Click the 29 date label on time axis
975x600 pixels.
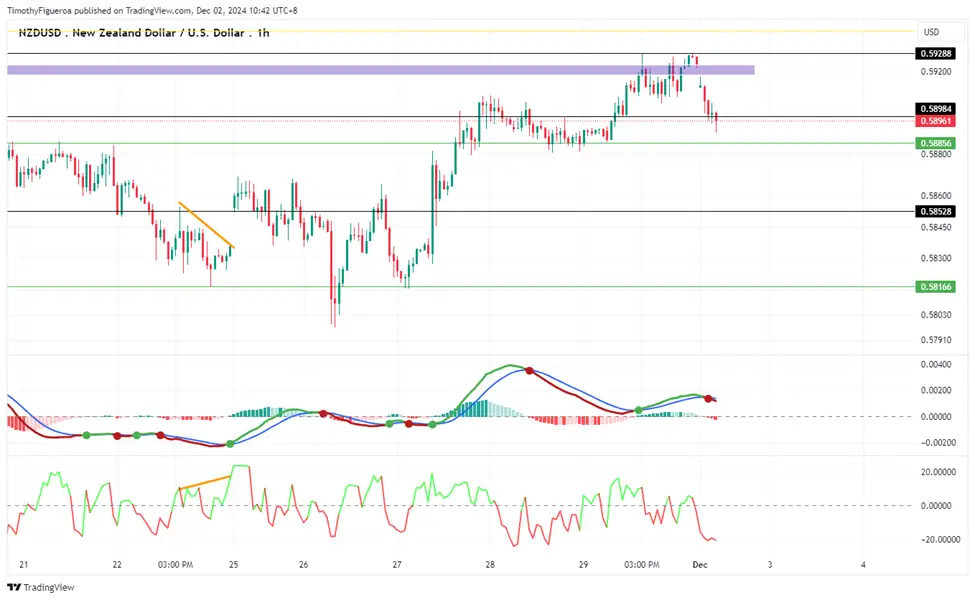(583, 565)
